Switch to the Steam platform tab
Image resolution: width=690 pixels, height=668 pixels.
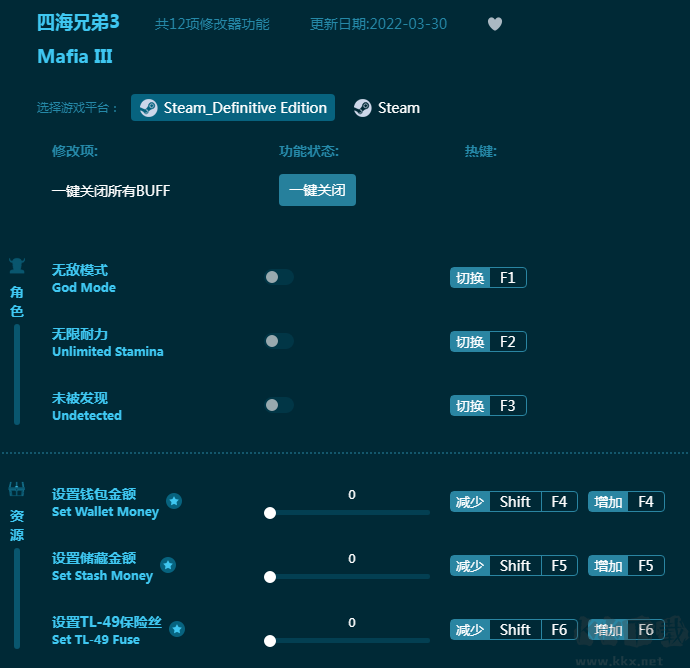387,108
